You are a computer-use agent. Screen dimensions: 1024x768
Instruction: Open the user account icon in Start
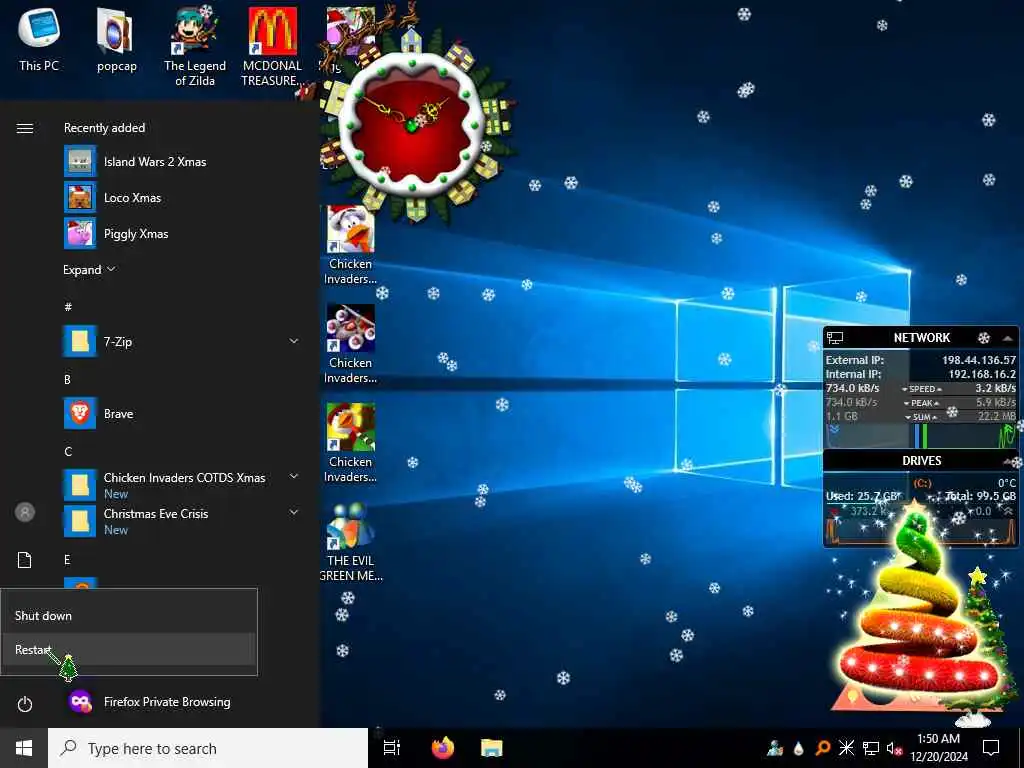[25, 512]
